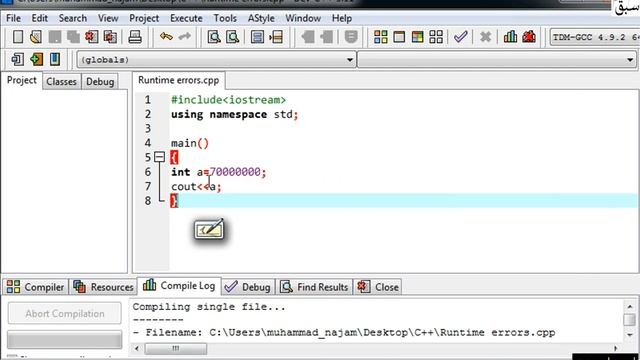Viewport: 640px width, 360px height.
Task: Switch to the Classes side tab
Action: (61, 82)
